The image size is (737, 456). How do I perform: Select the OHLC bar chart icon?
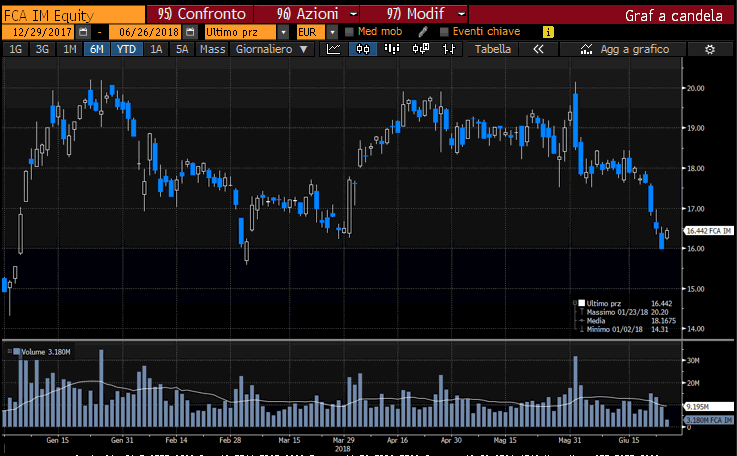click(449, 49)
